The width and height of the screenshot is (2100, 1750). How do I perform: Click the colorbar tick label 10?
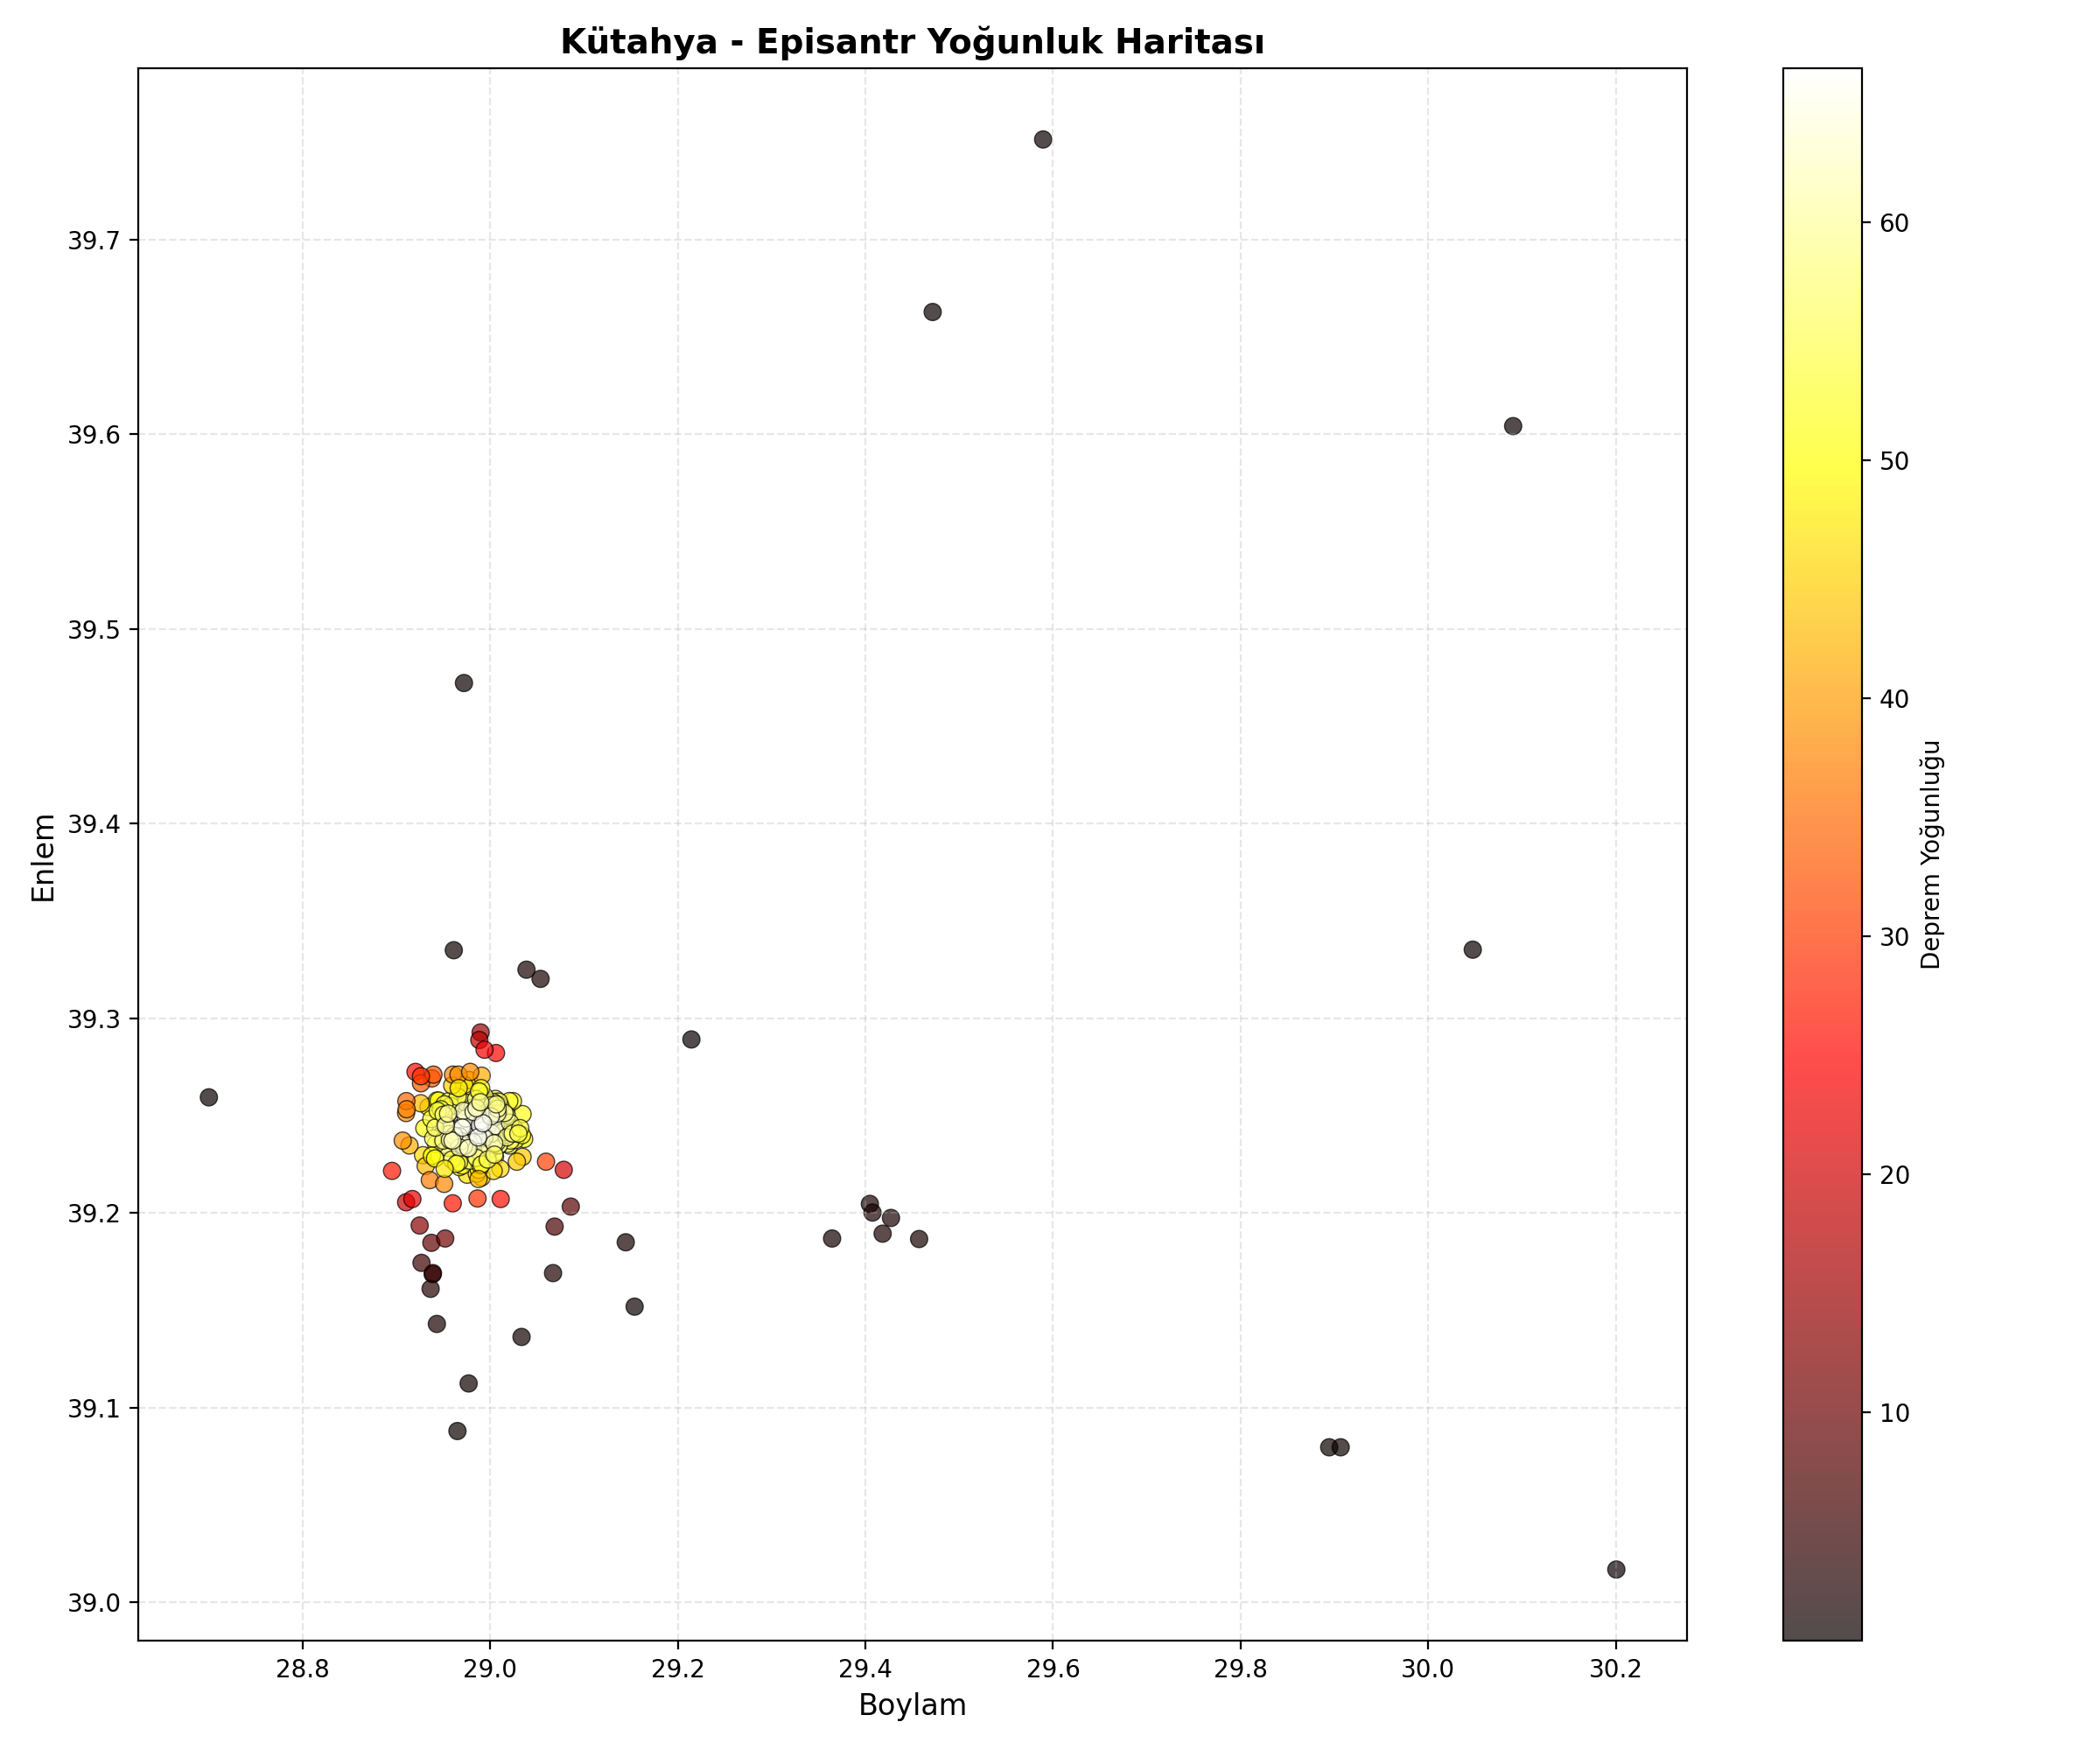(1895, 1413)
